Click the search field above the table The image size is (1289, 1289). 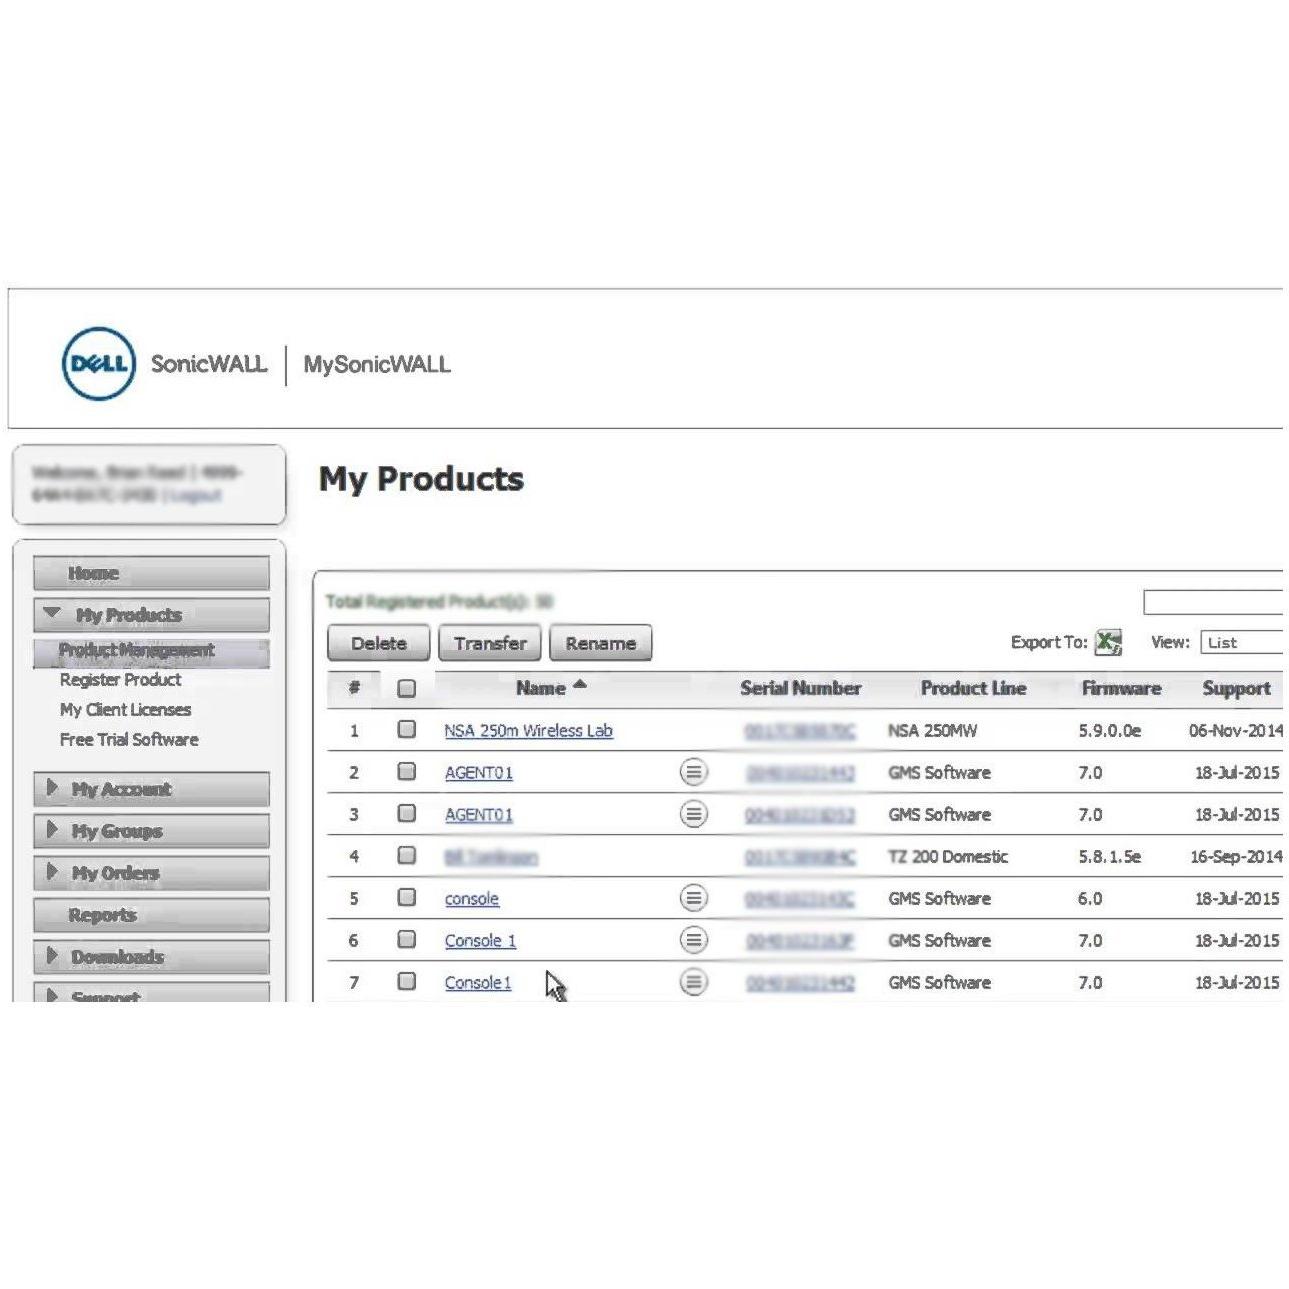coord(1213,602)
